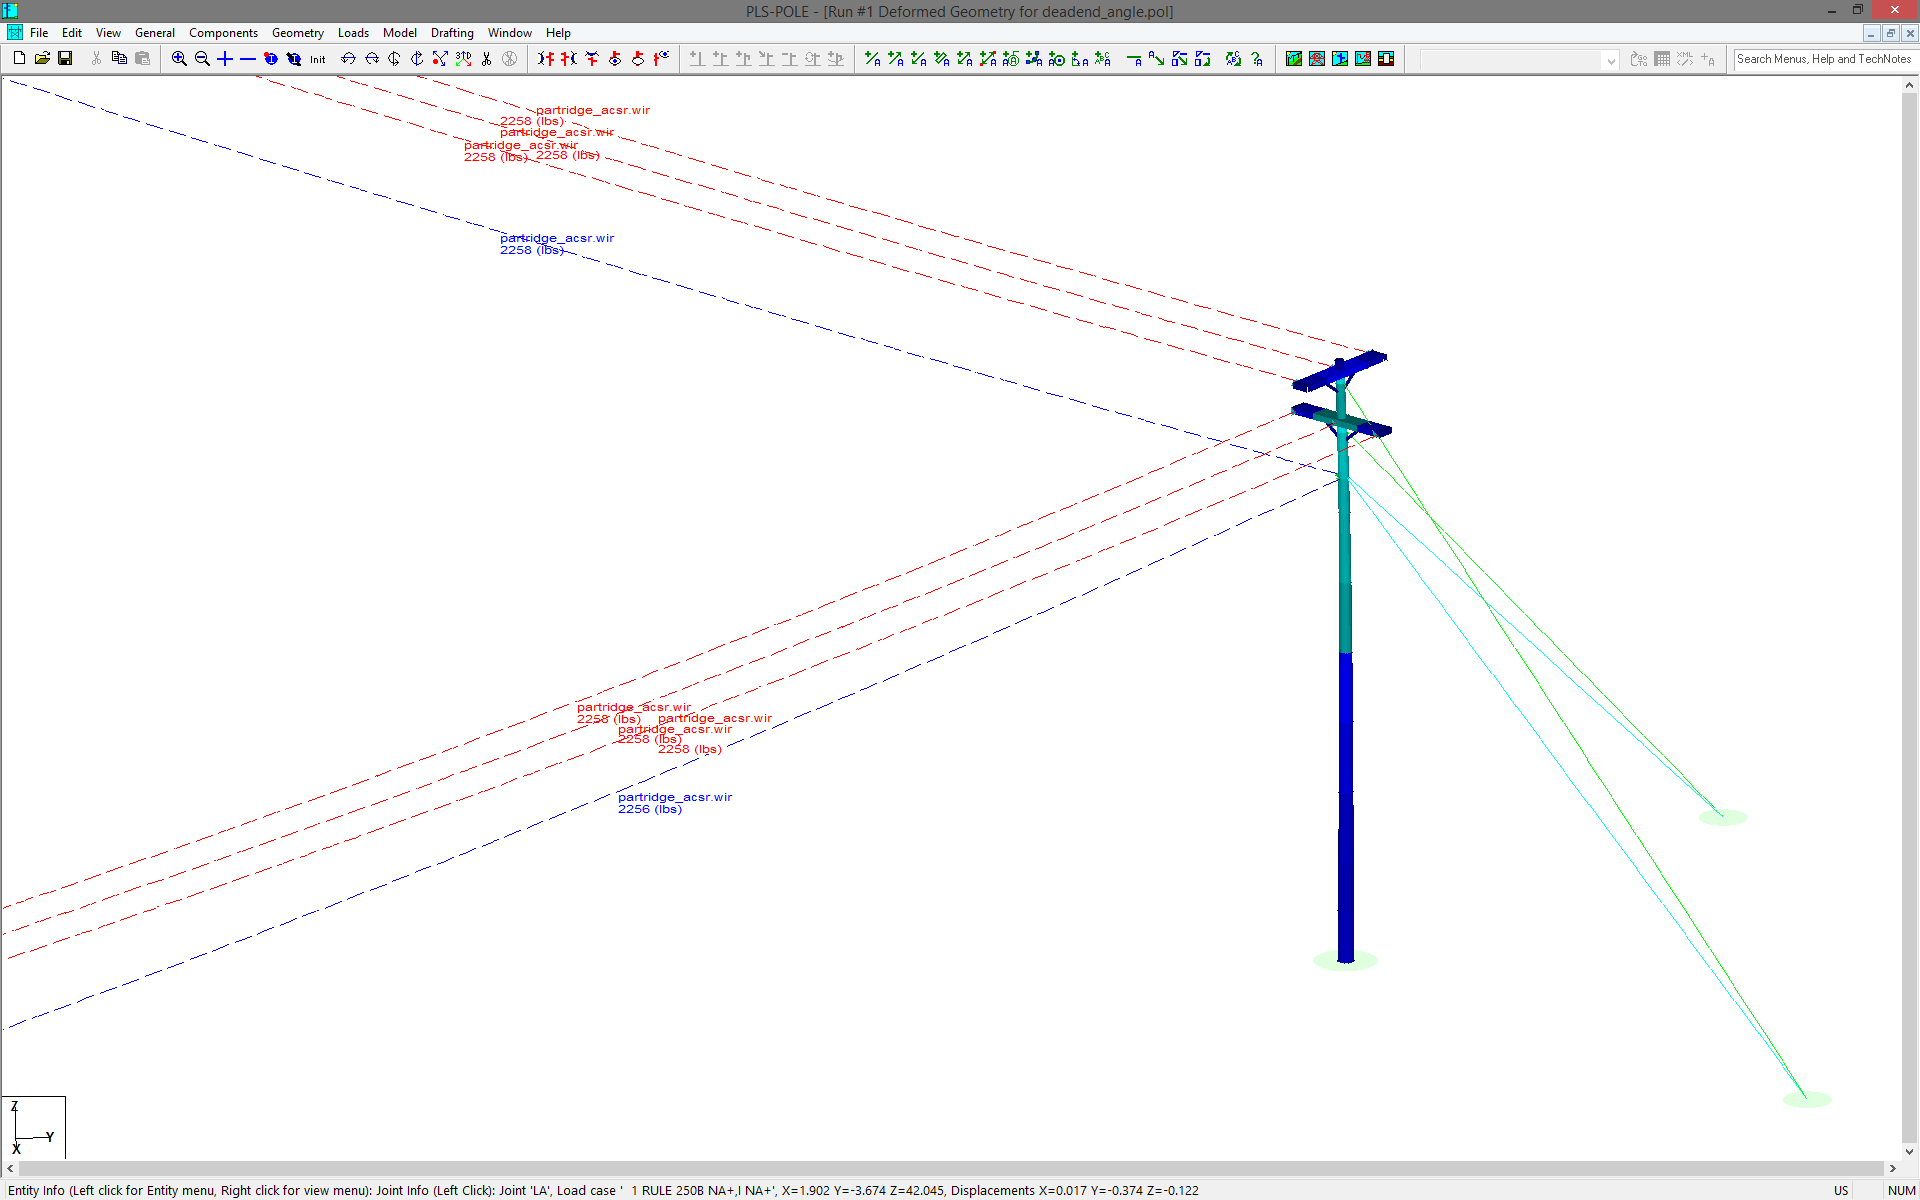Screen dimensions: 1920x1200
Task: Open the Model menu
Action: (x=400, y=33)
